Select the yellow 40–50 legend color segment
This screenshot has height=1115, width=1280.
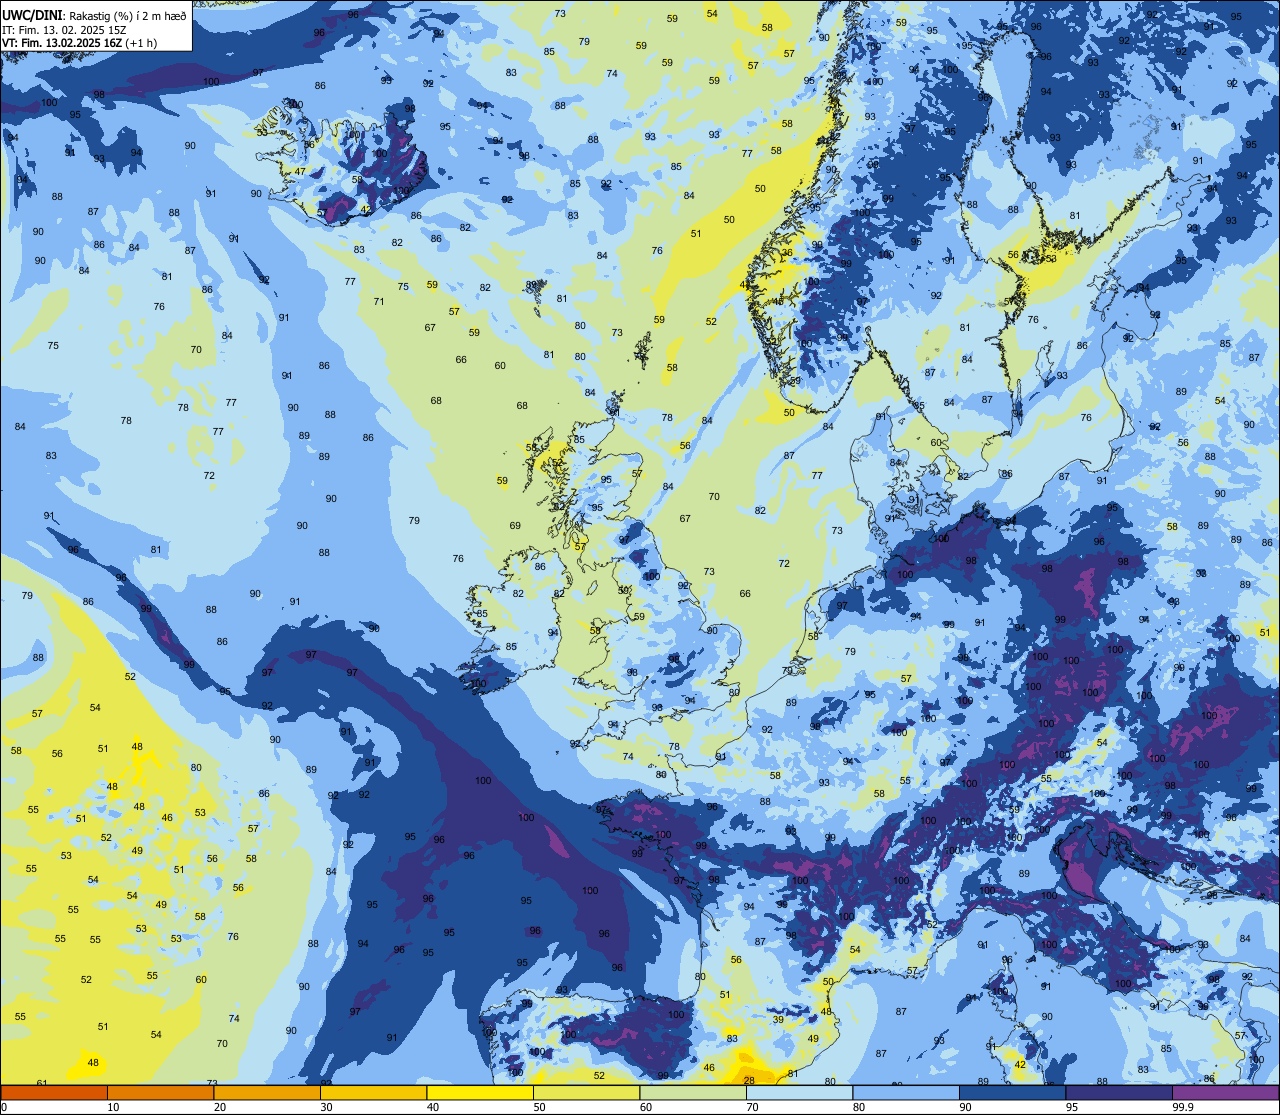480,1092
